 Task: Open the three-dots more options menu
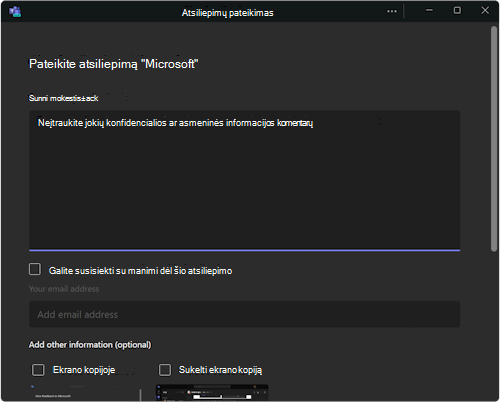point(392,11)
